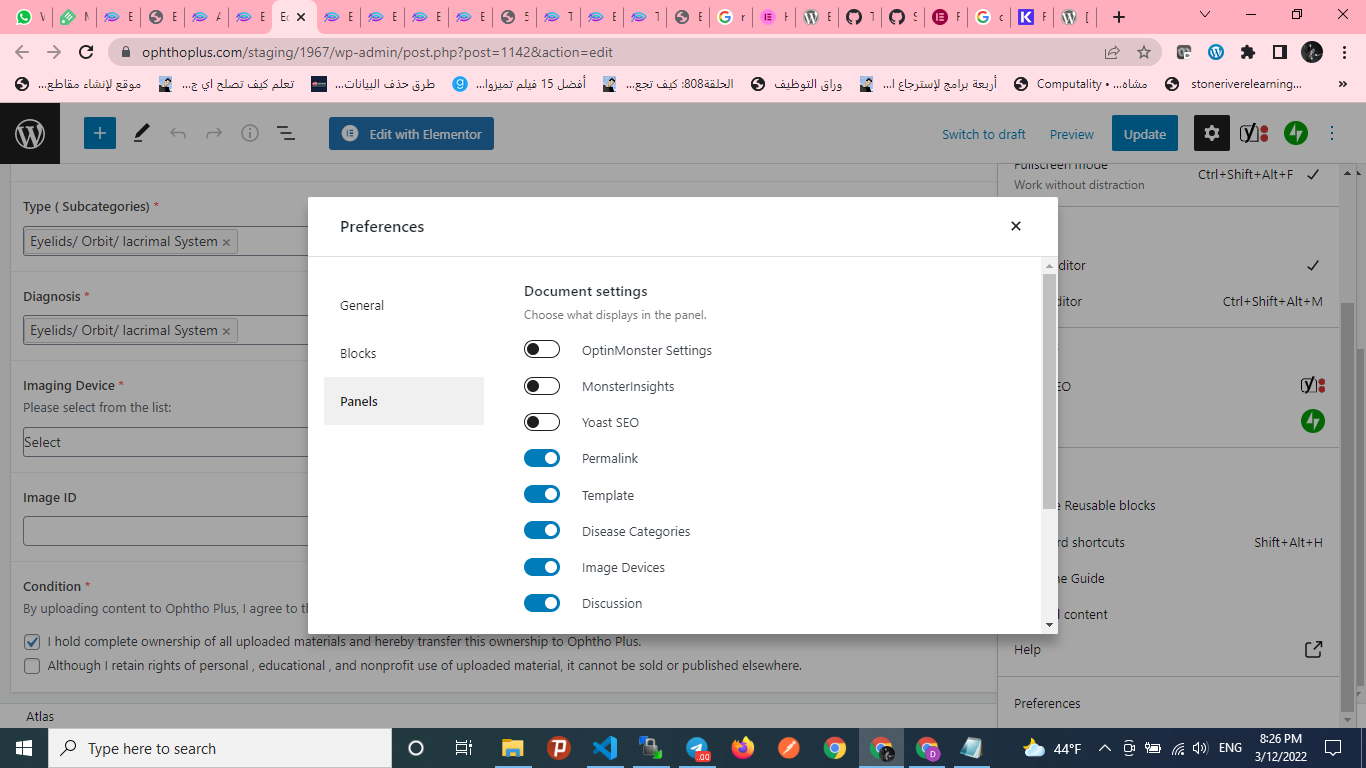The height and width of the screenshot is (768, 1366).
Task: Click the Edit with Elementor button
Action: pos(411,134)
